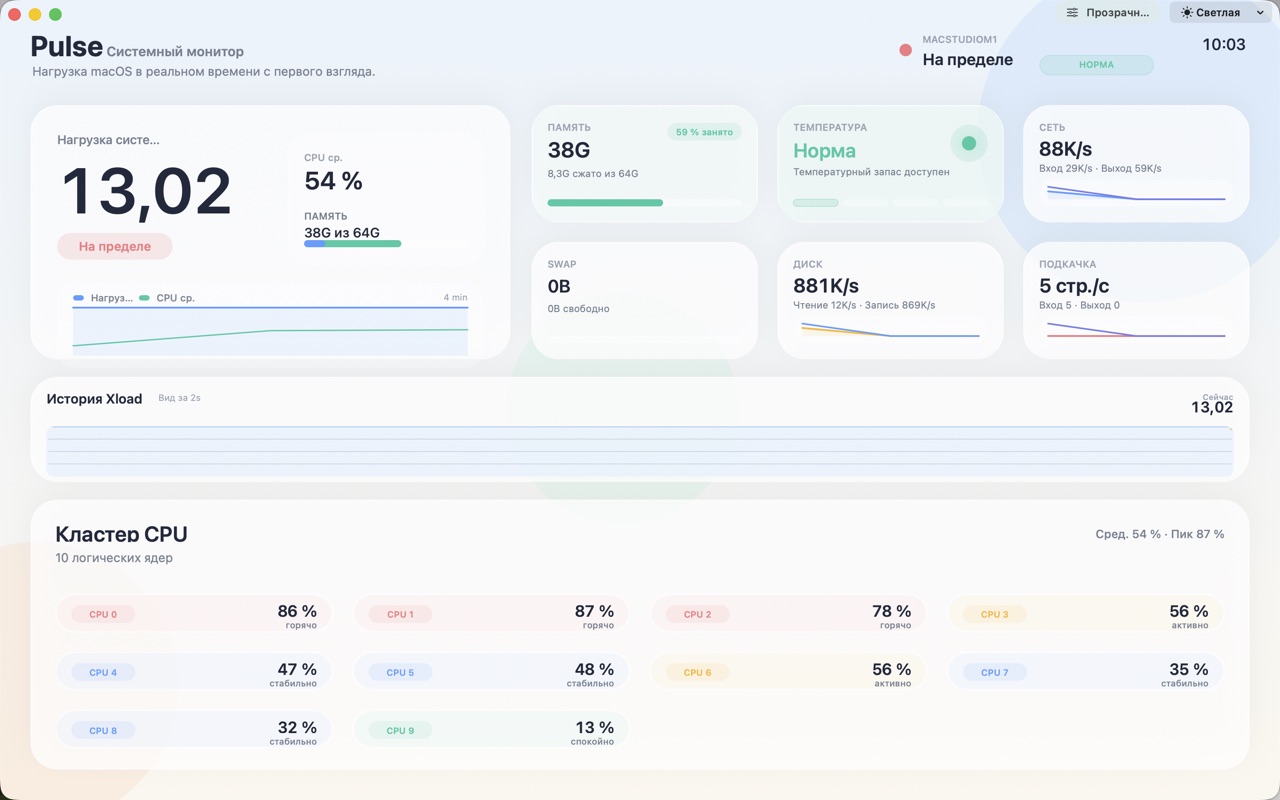Click the "10 логических ядер" text
The image size is (1280, 800).
(x=114, y=558)
